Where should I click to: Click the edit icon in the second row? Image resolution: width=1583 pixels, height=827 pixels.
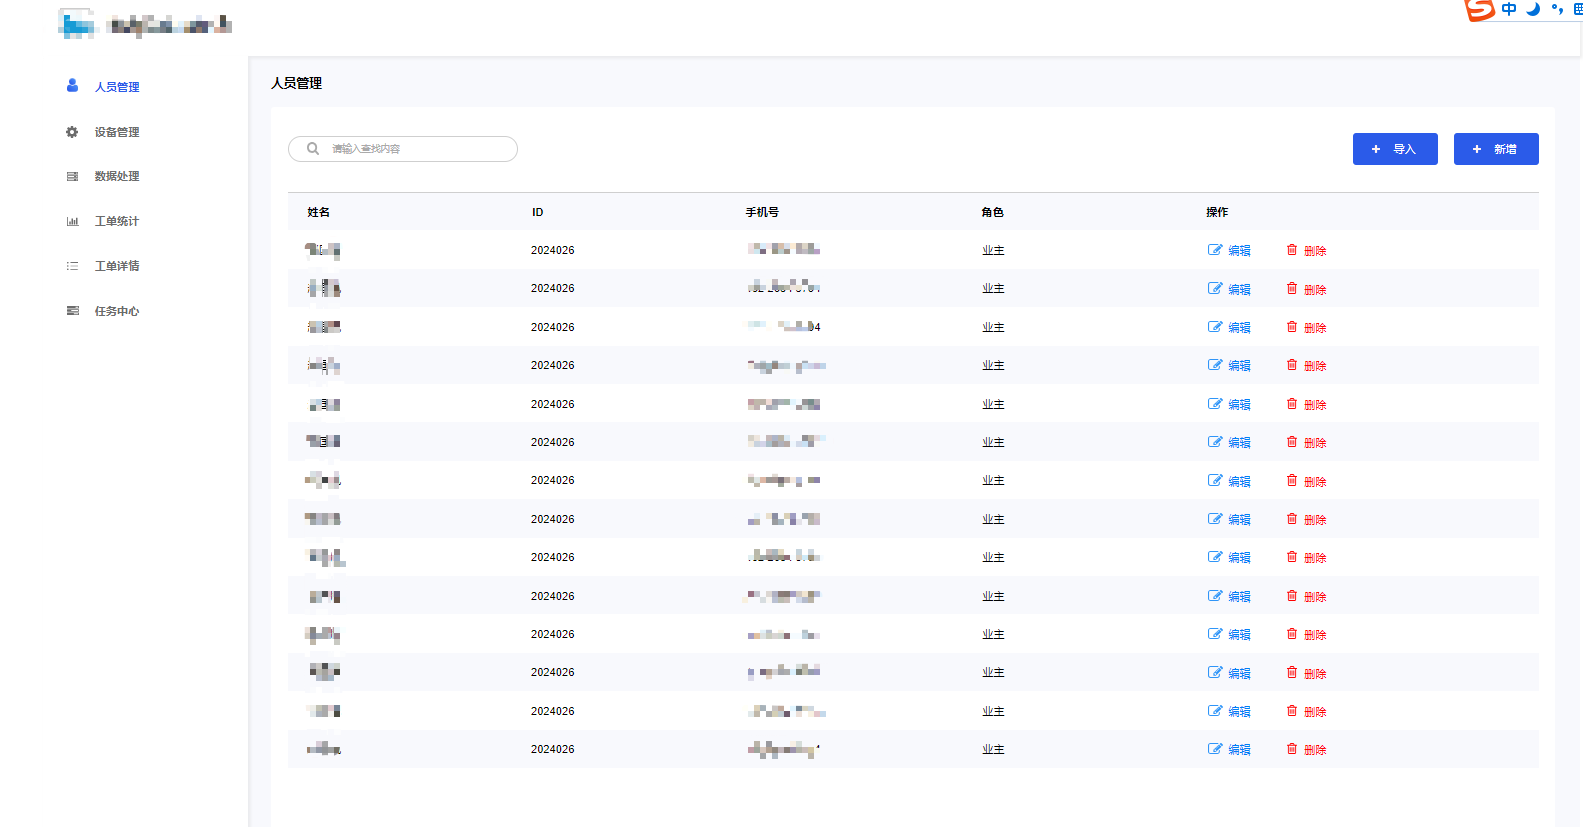[x=1215, y=288]
